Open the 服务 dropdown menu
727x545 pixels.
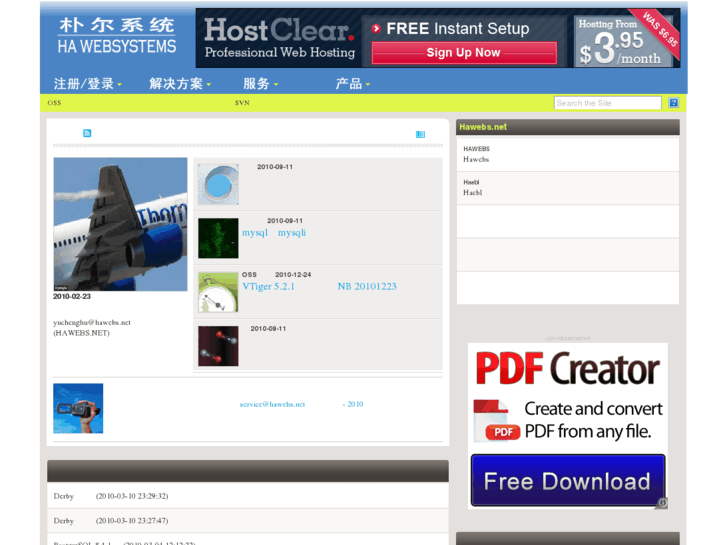[x=261, y=83]
